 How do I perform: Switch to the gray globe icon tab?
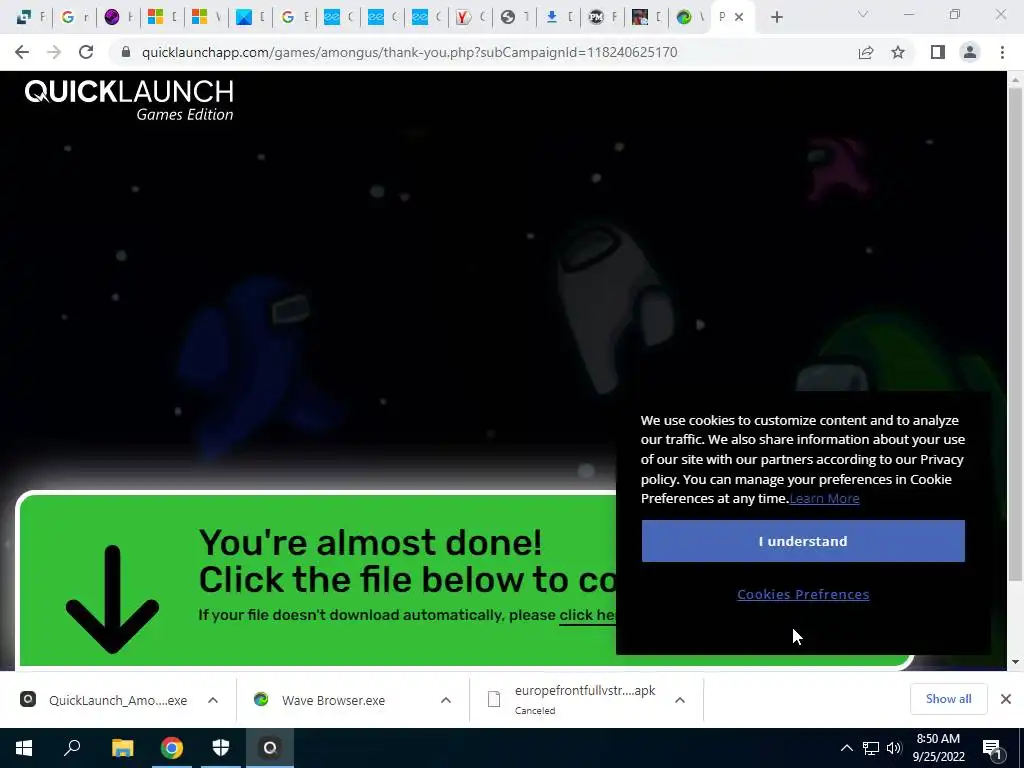pyautogui.click(x=507, y=18)
